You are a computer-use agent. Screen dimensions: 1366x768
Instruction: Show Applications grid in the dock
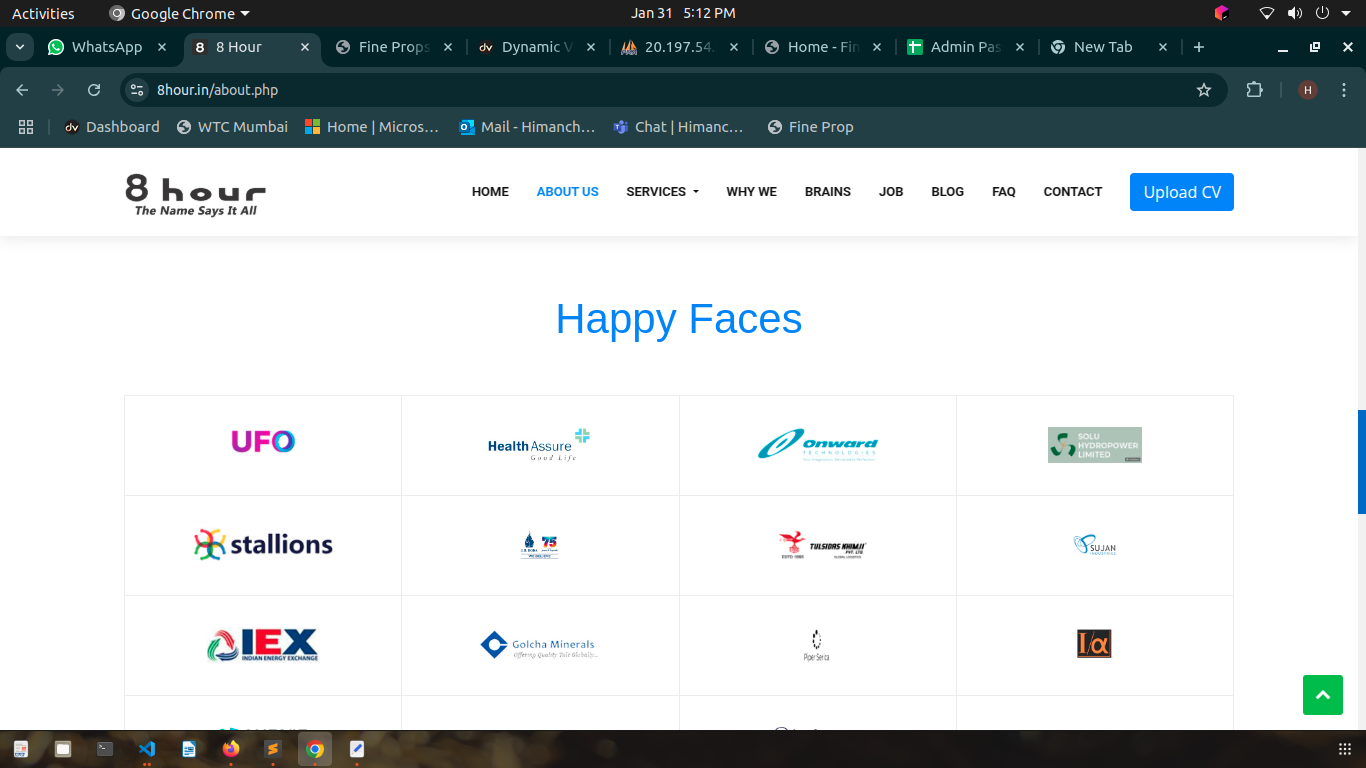click(1345, 749)
